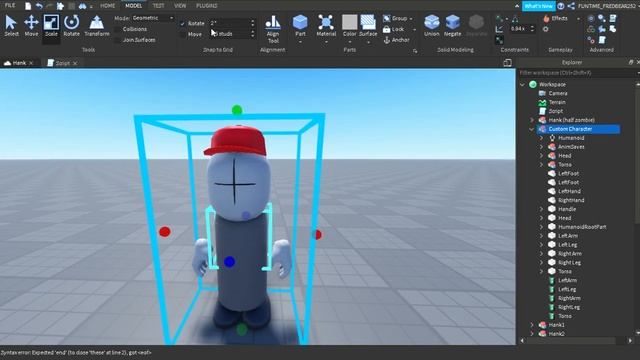Open the Mode Geometric dropdown
Viewport: 640px width, 360px height.
point(153,18)
